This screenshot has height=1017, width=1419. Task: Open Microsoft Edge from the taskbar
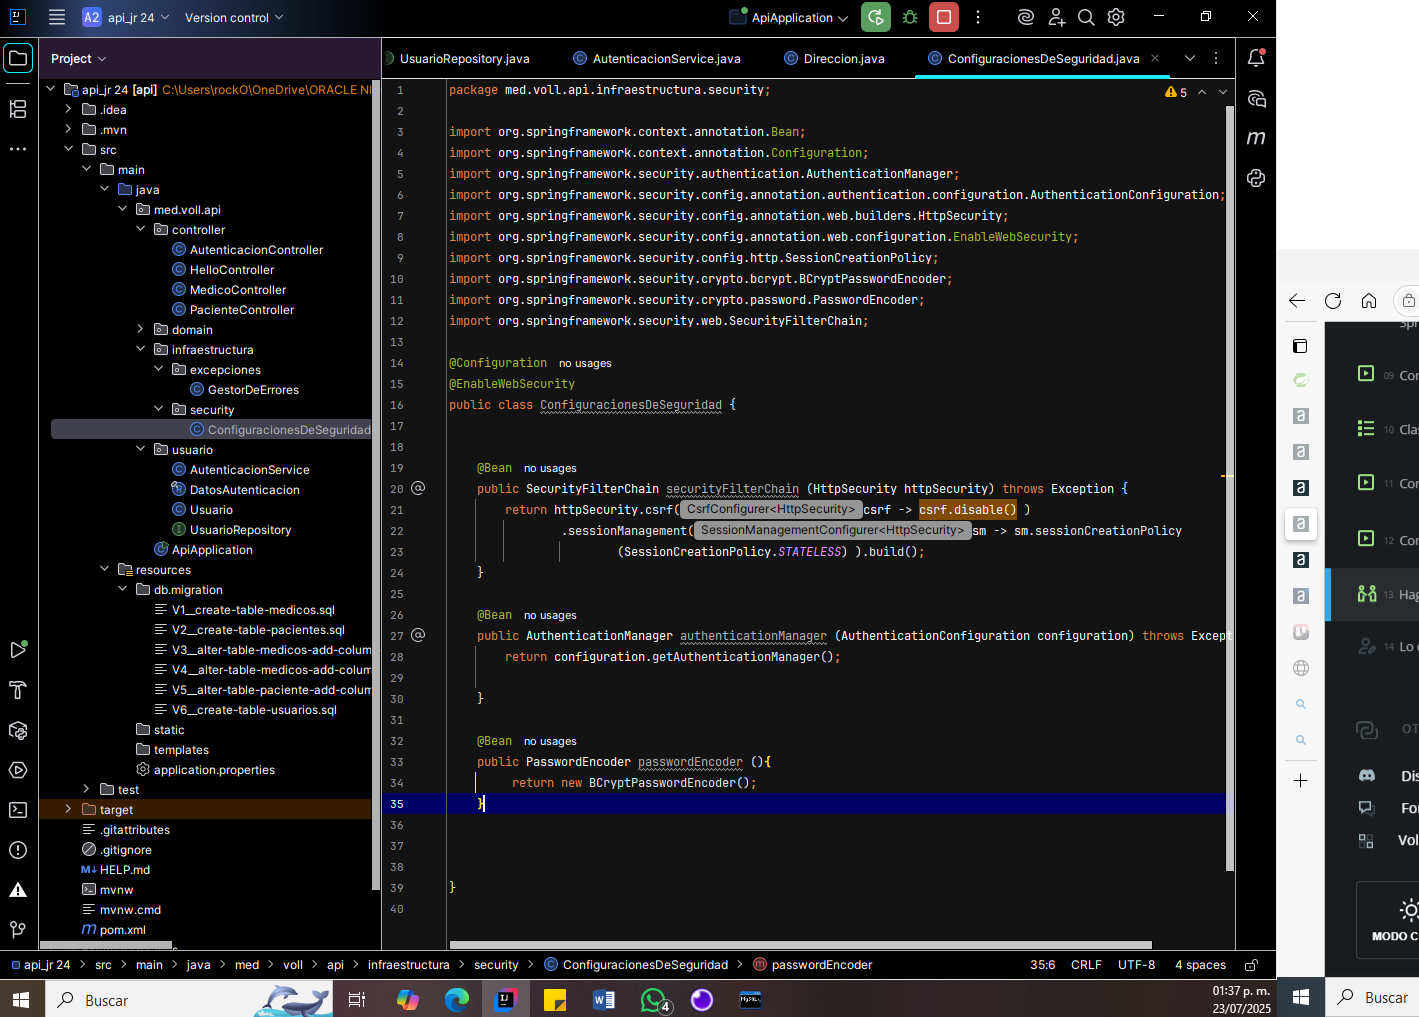(456, 999)
